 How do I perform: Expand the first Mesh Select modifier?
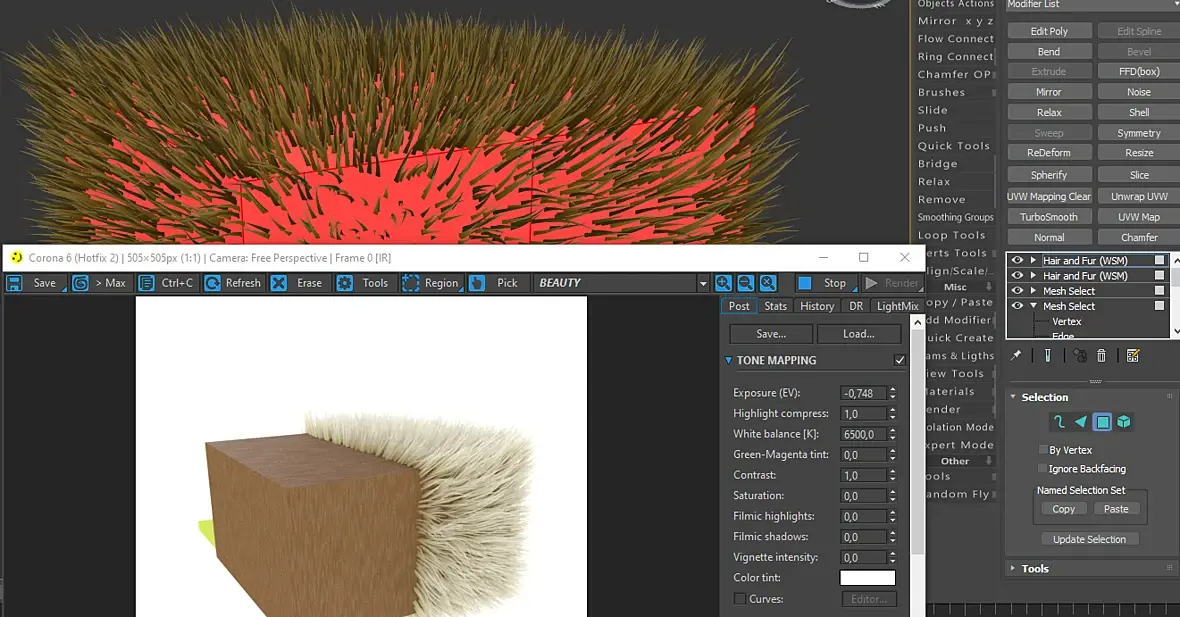(x=1033, y=291)
